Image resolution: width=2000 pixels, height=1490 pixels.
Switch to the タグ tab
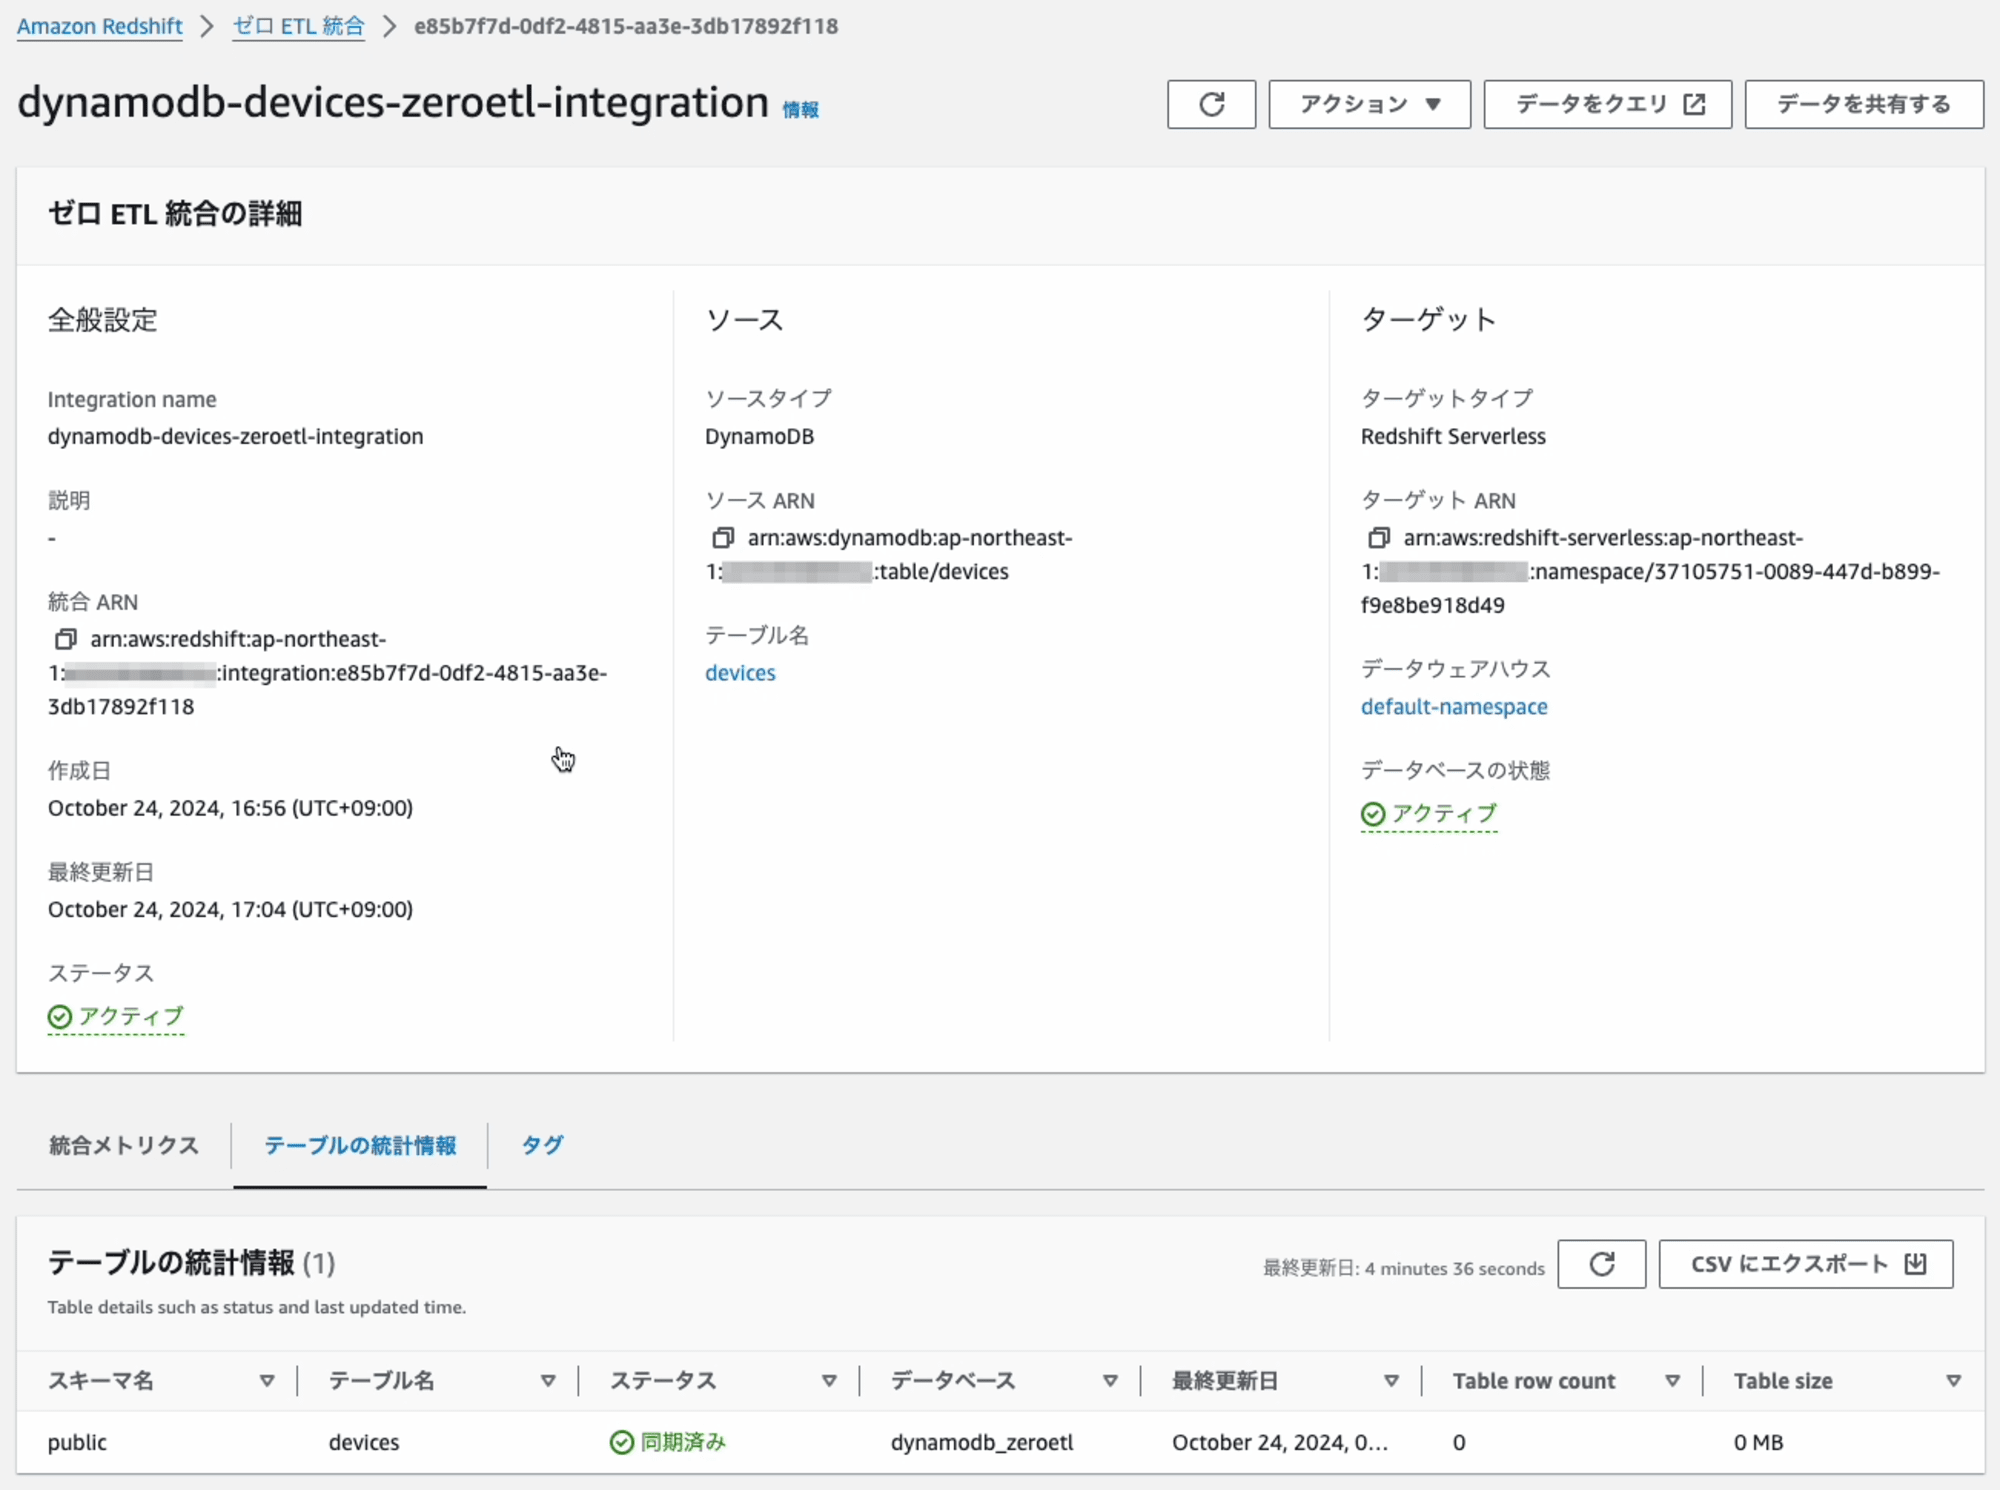click(x=542, y=1145)
